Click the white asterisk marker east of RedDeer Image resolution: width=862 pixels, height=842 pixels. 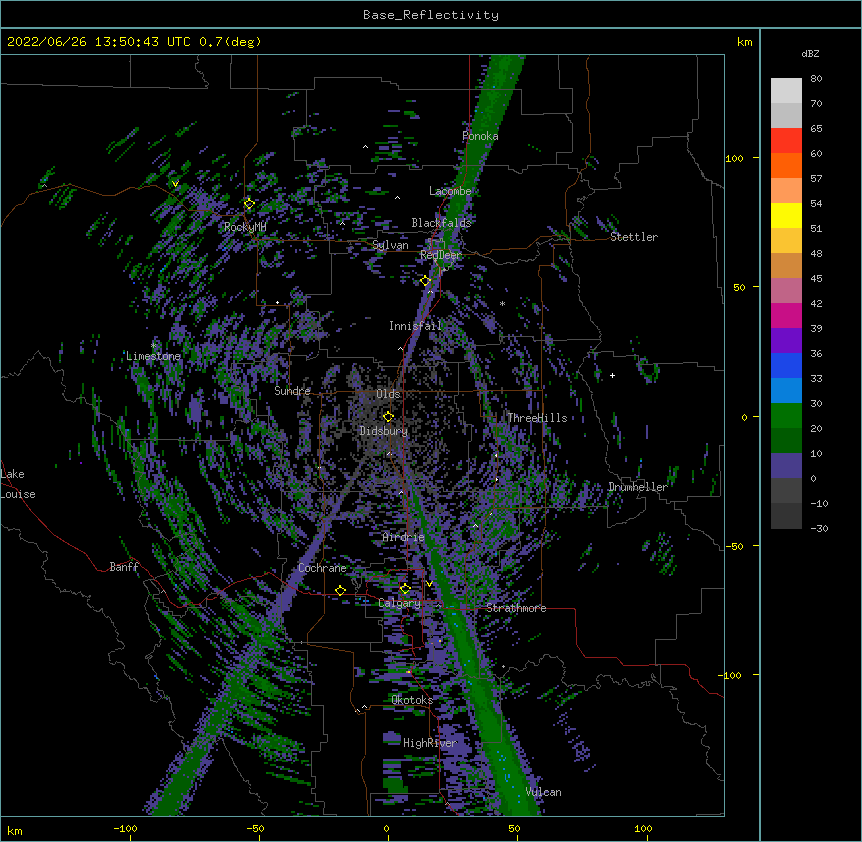502,303
